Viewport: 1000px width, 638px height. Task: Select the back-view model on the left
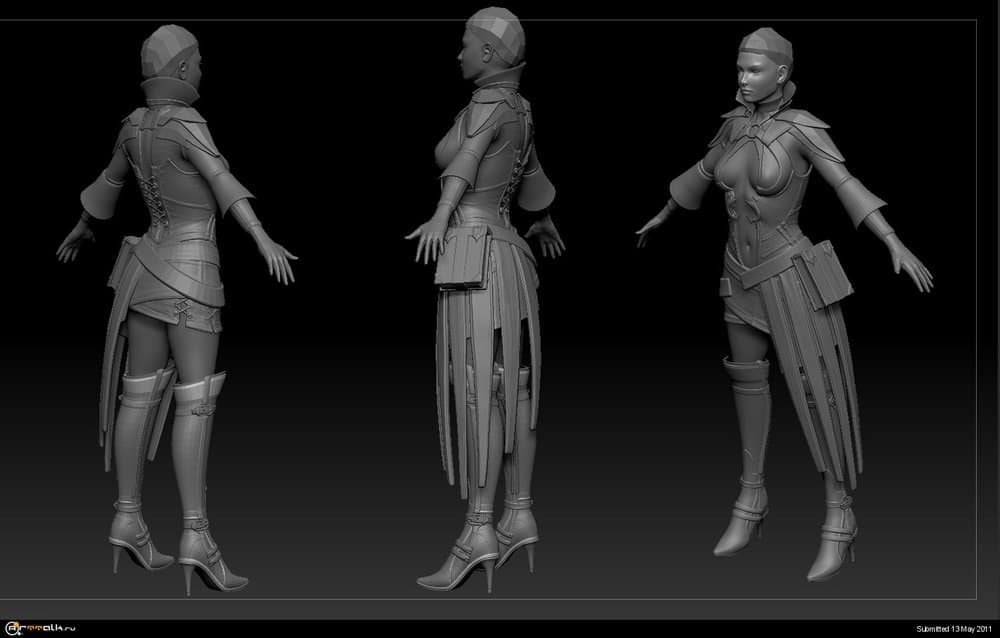172,300
